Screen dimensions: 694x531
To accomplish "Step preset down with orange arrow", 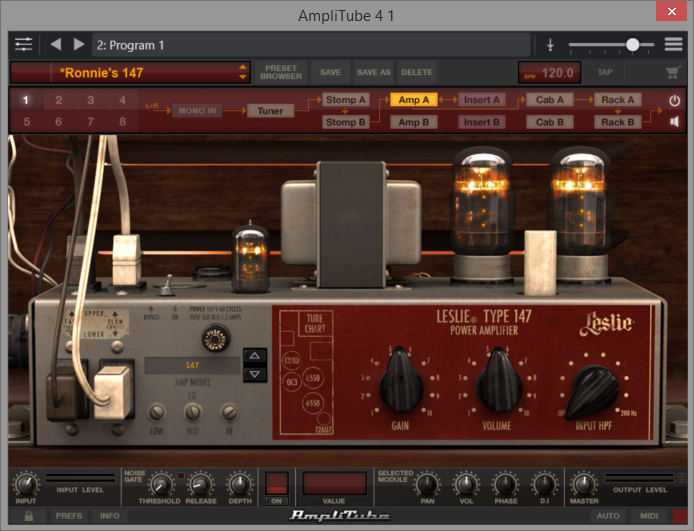I will coord(243,77).
